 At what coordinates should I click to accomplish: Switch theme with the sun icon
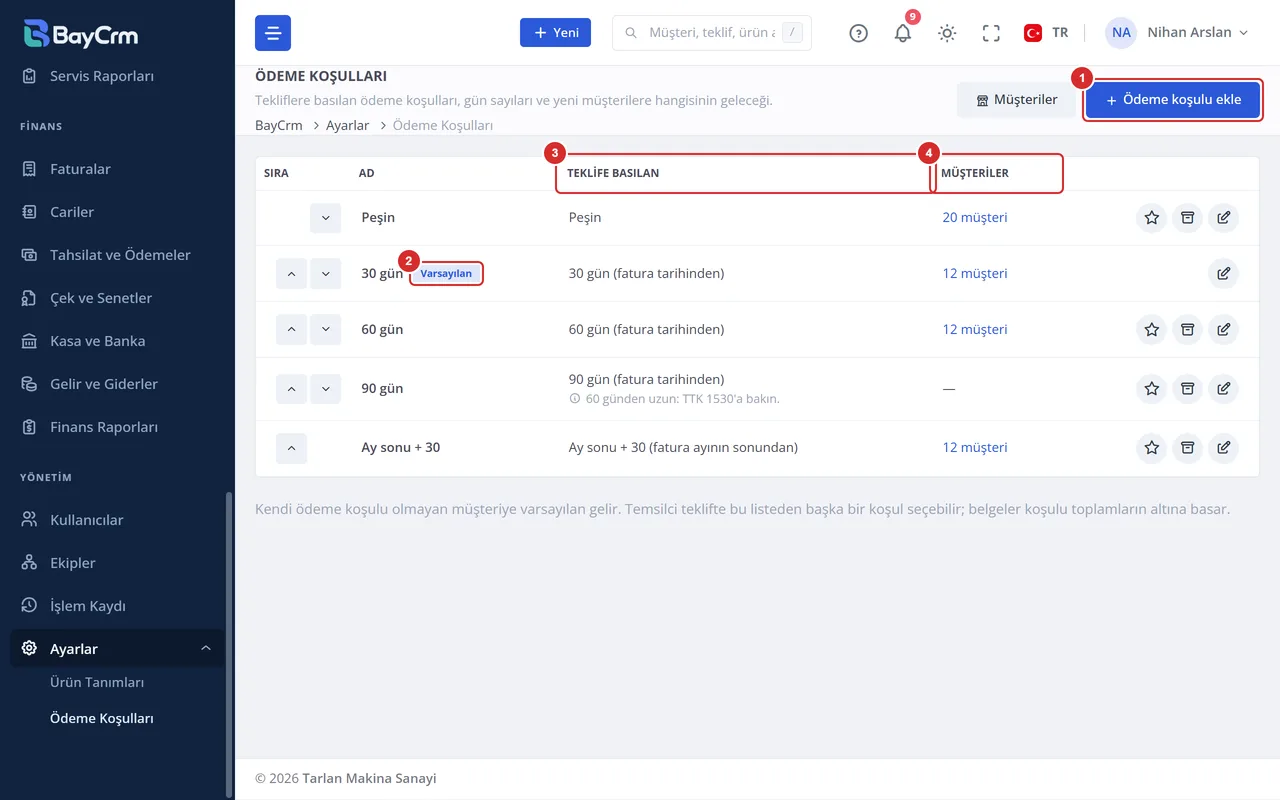pos(947,33)
